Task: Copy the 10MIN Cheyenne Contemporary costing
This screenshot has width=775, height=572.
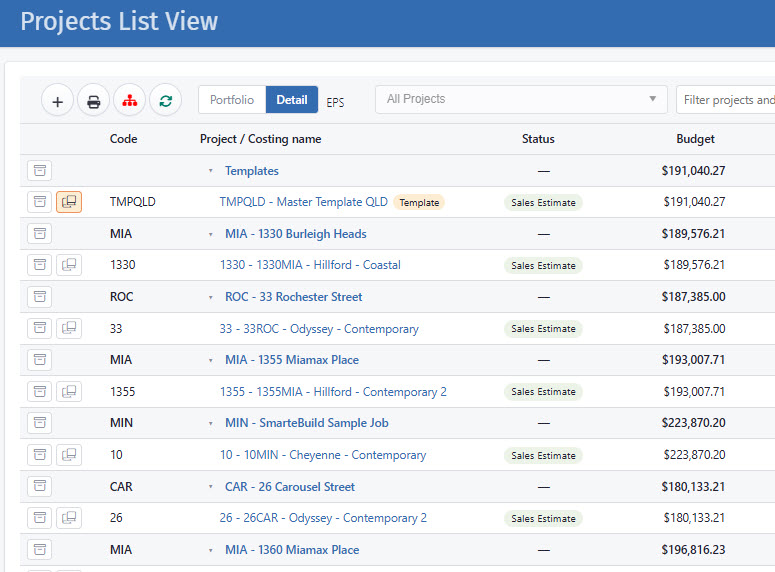Action: 69,454
